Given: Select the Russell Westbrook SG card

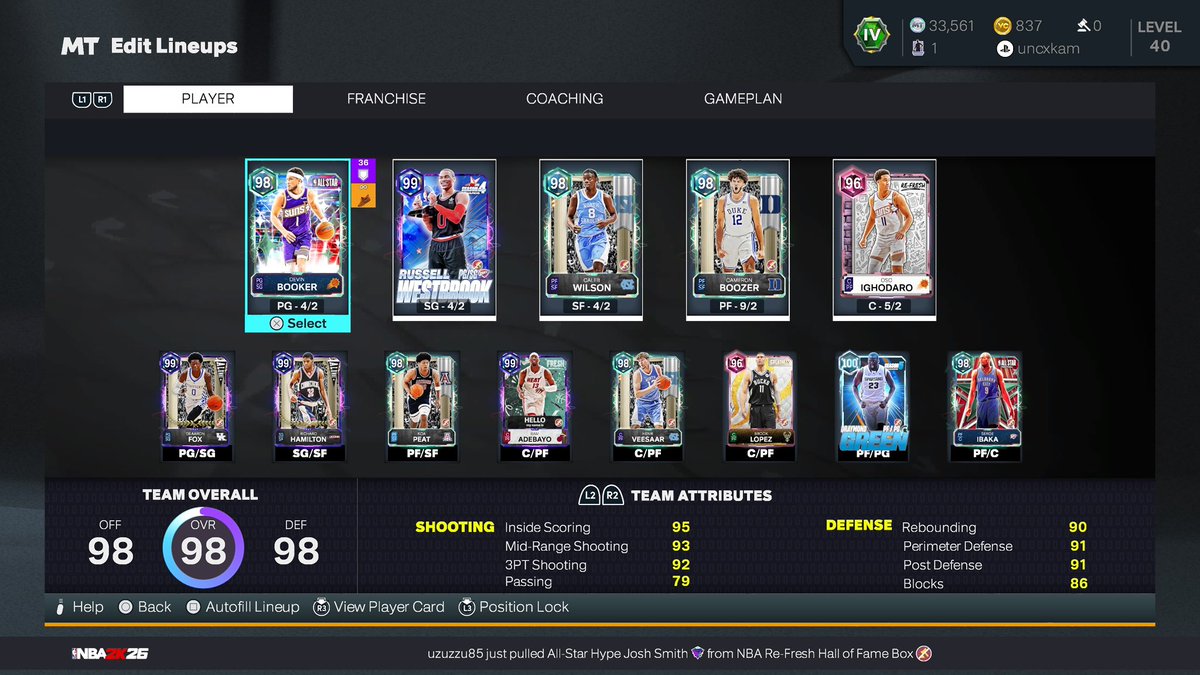Looking at the screenshot, I should coord(444,238).
